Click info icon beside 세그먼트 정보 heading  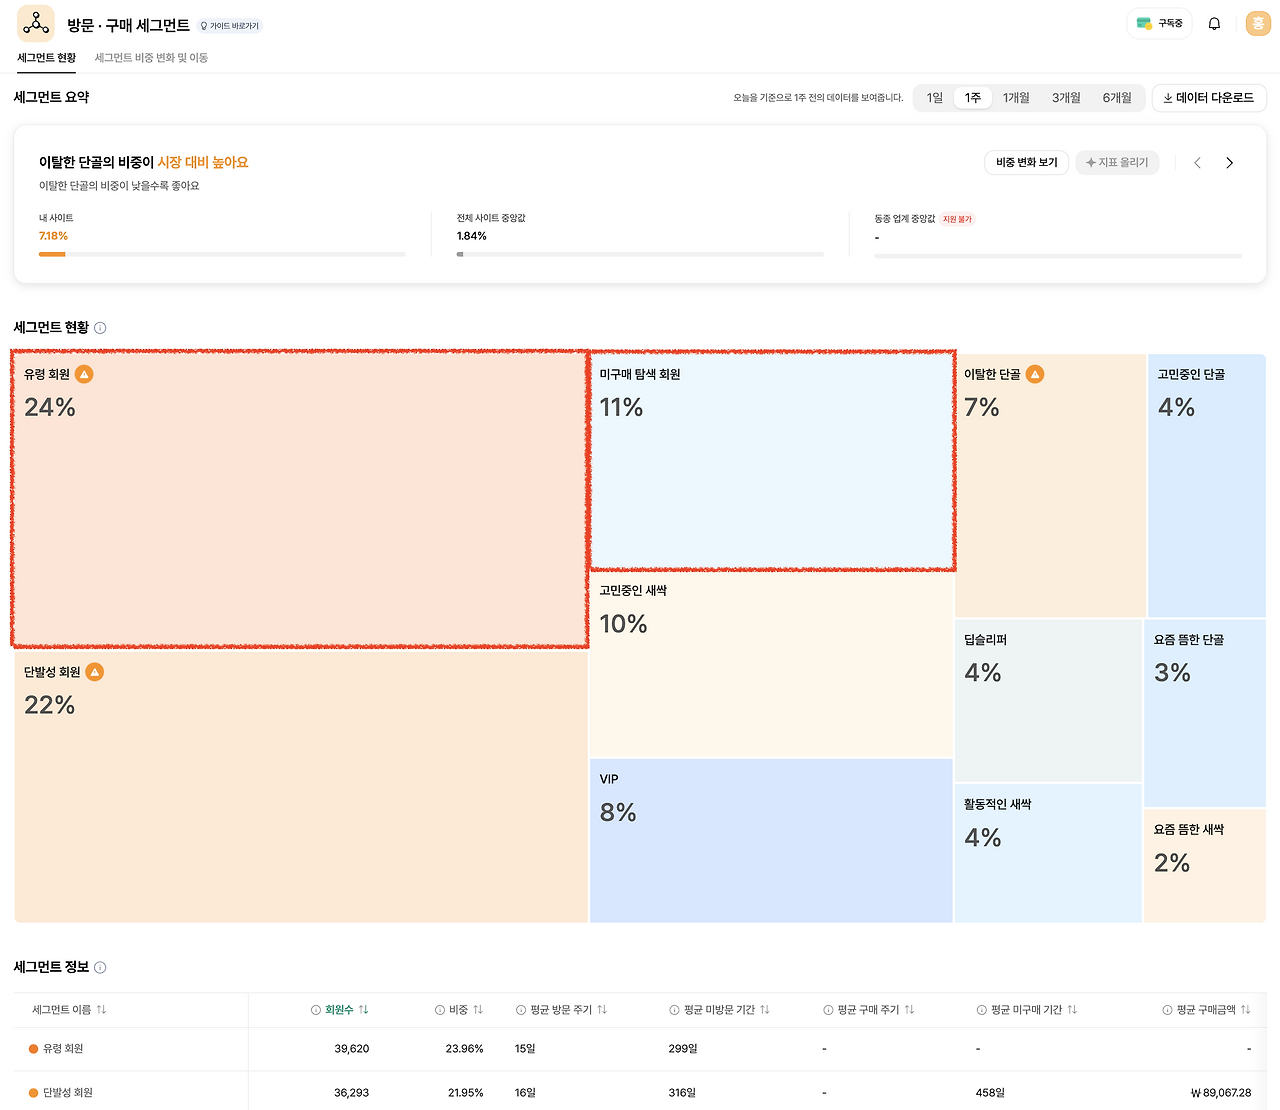[x=100, y=967]
